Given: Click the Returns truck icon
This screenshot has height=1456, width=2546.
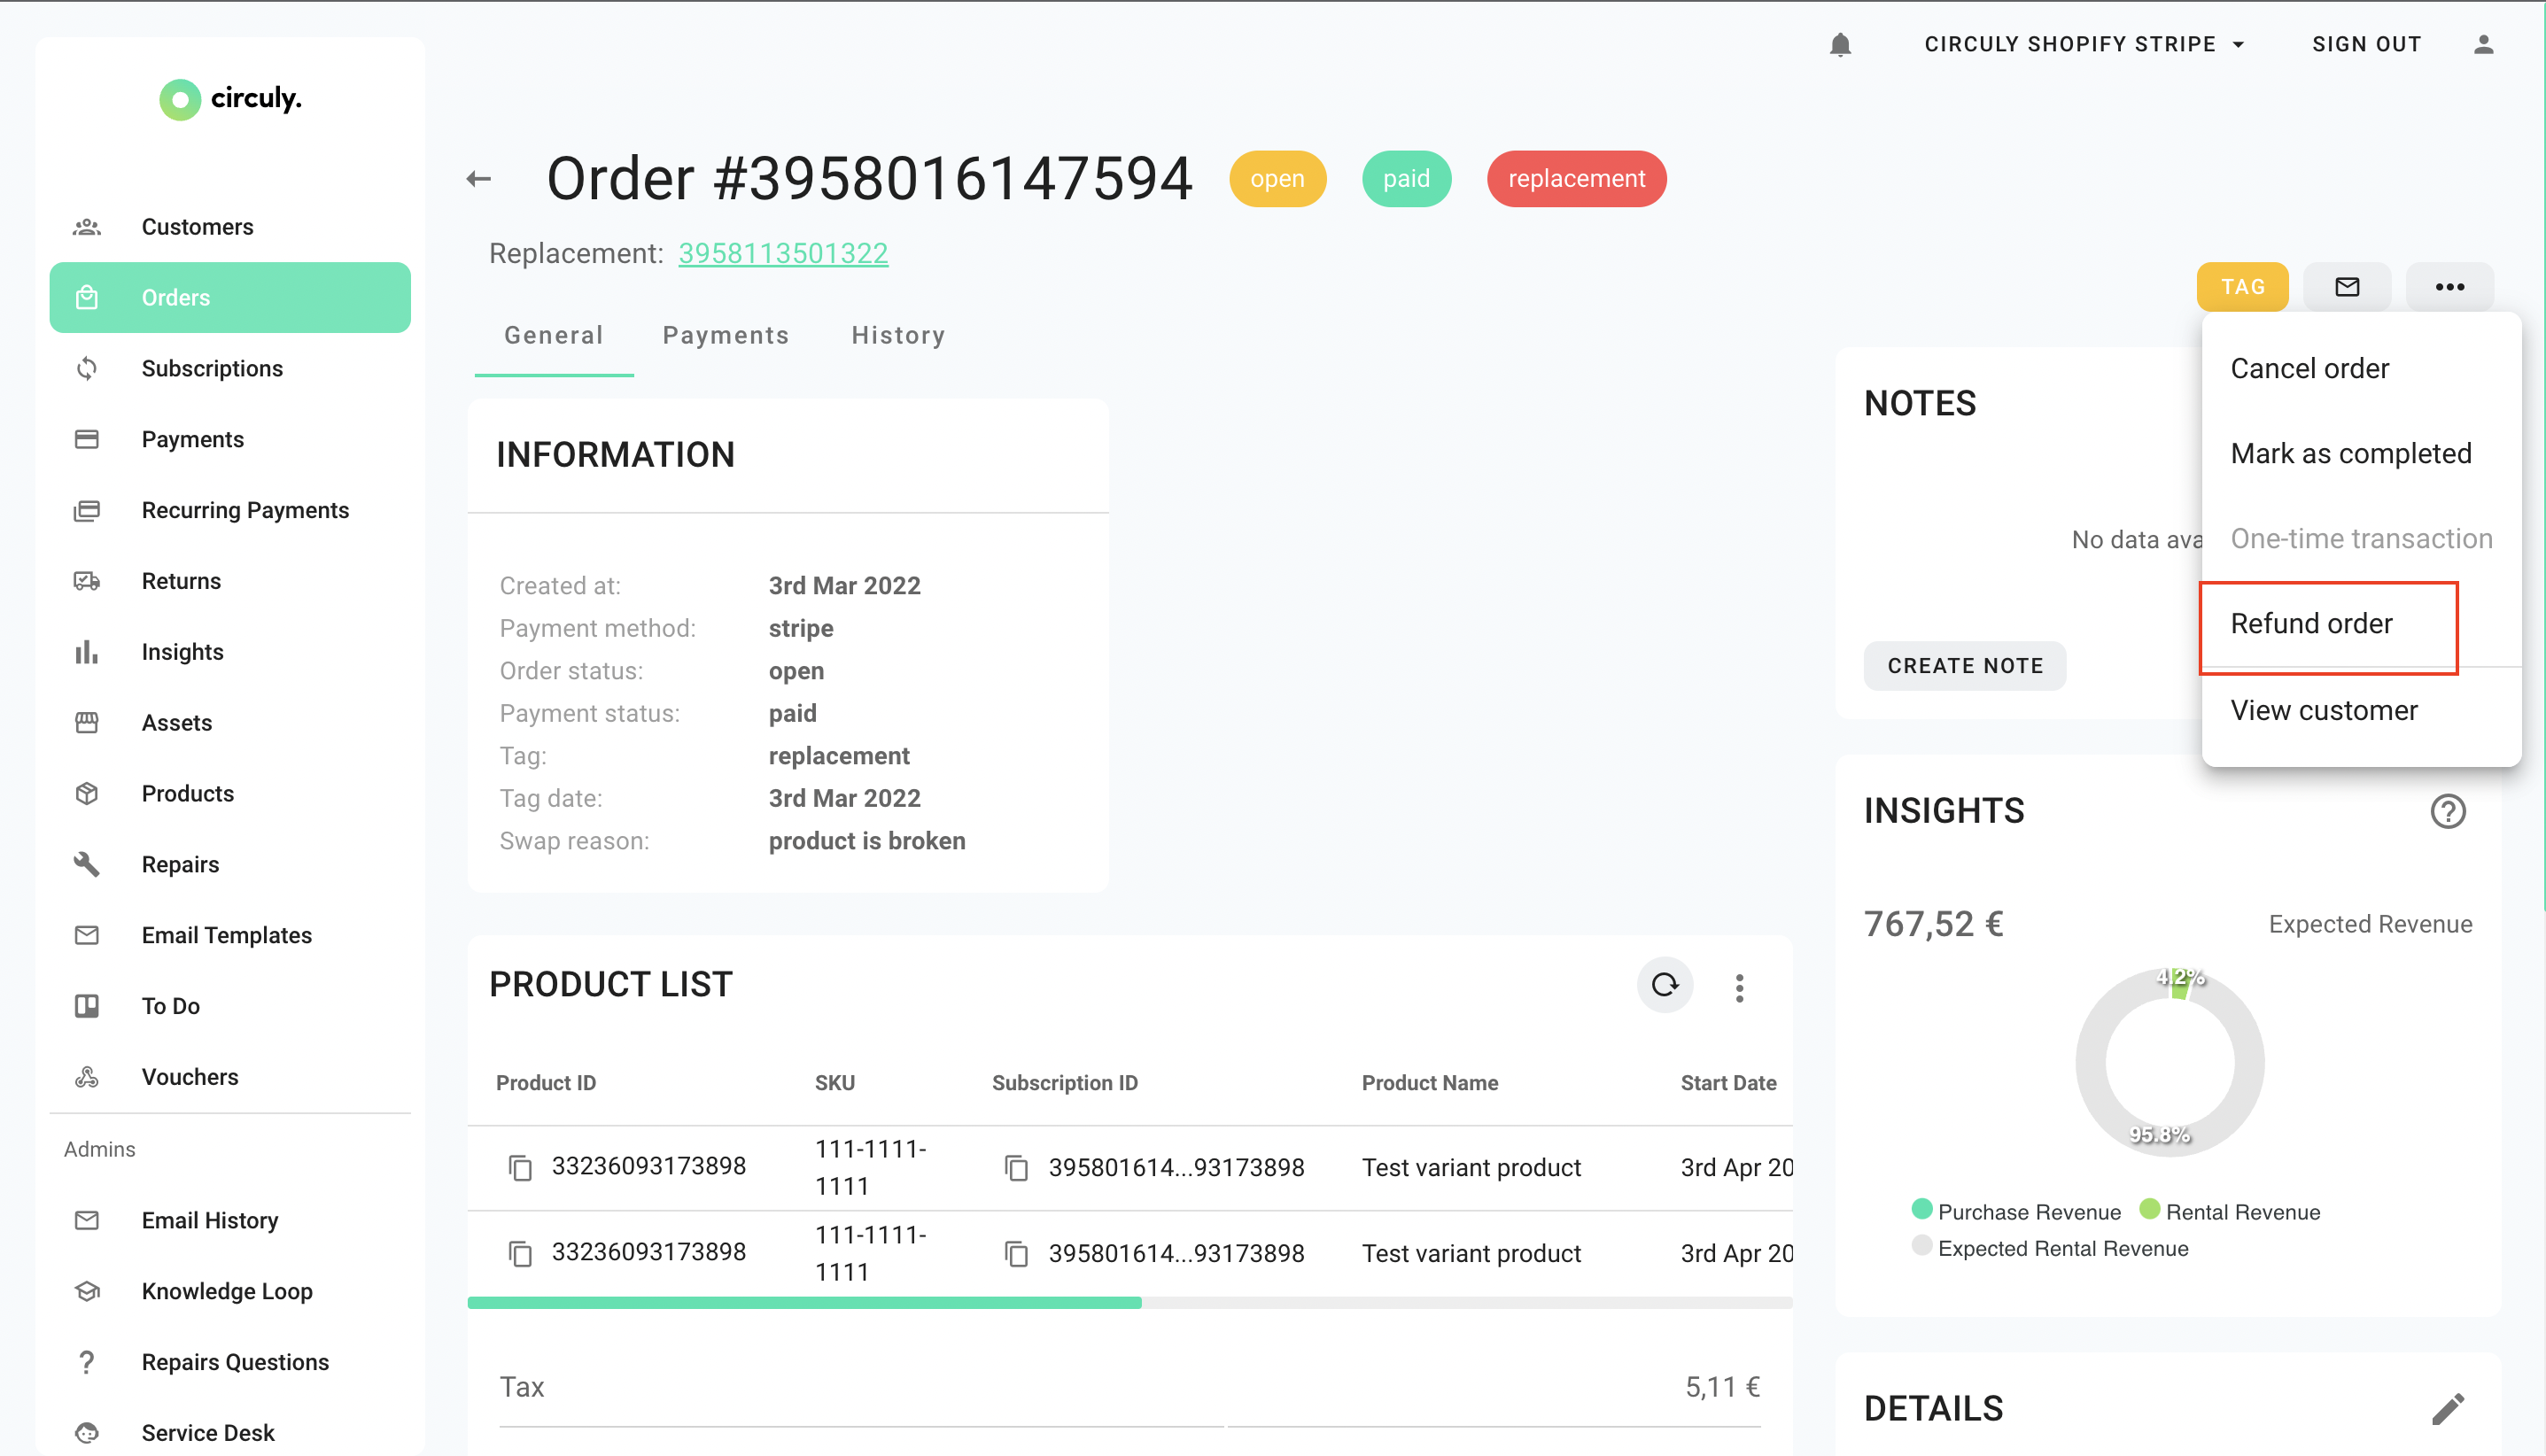Looking at the screenshot, I should click(87, 581).
